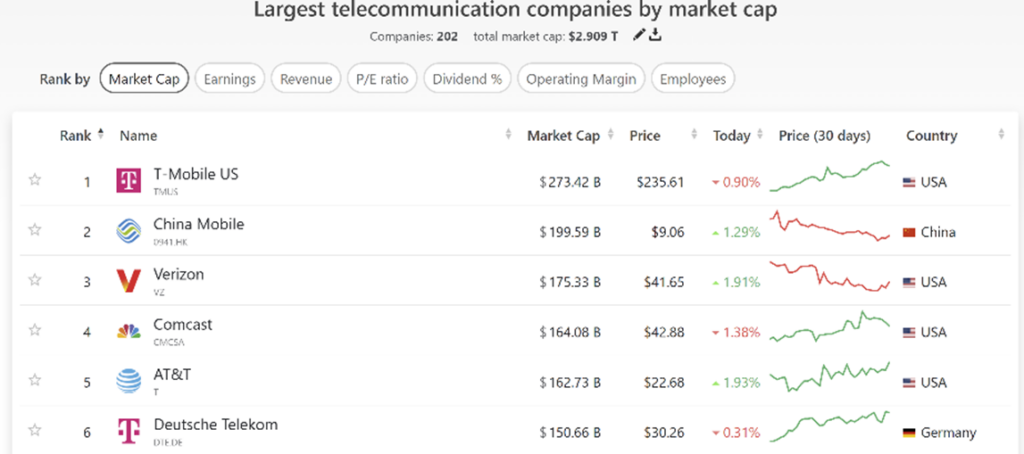Click the Deutsche Telekom logo icon

pyautogui.click(x=128, y=431)
